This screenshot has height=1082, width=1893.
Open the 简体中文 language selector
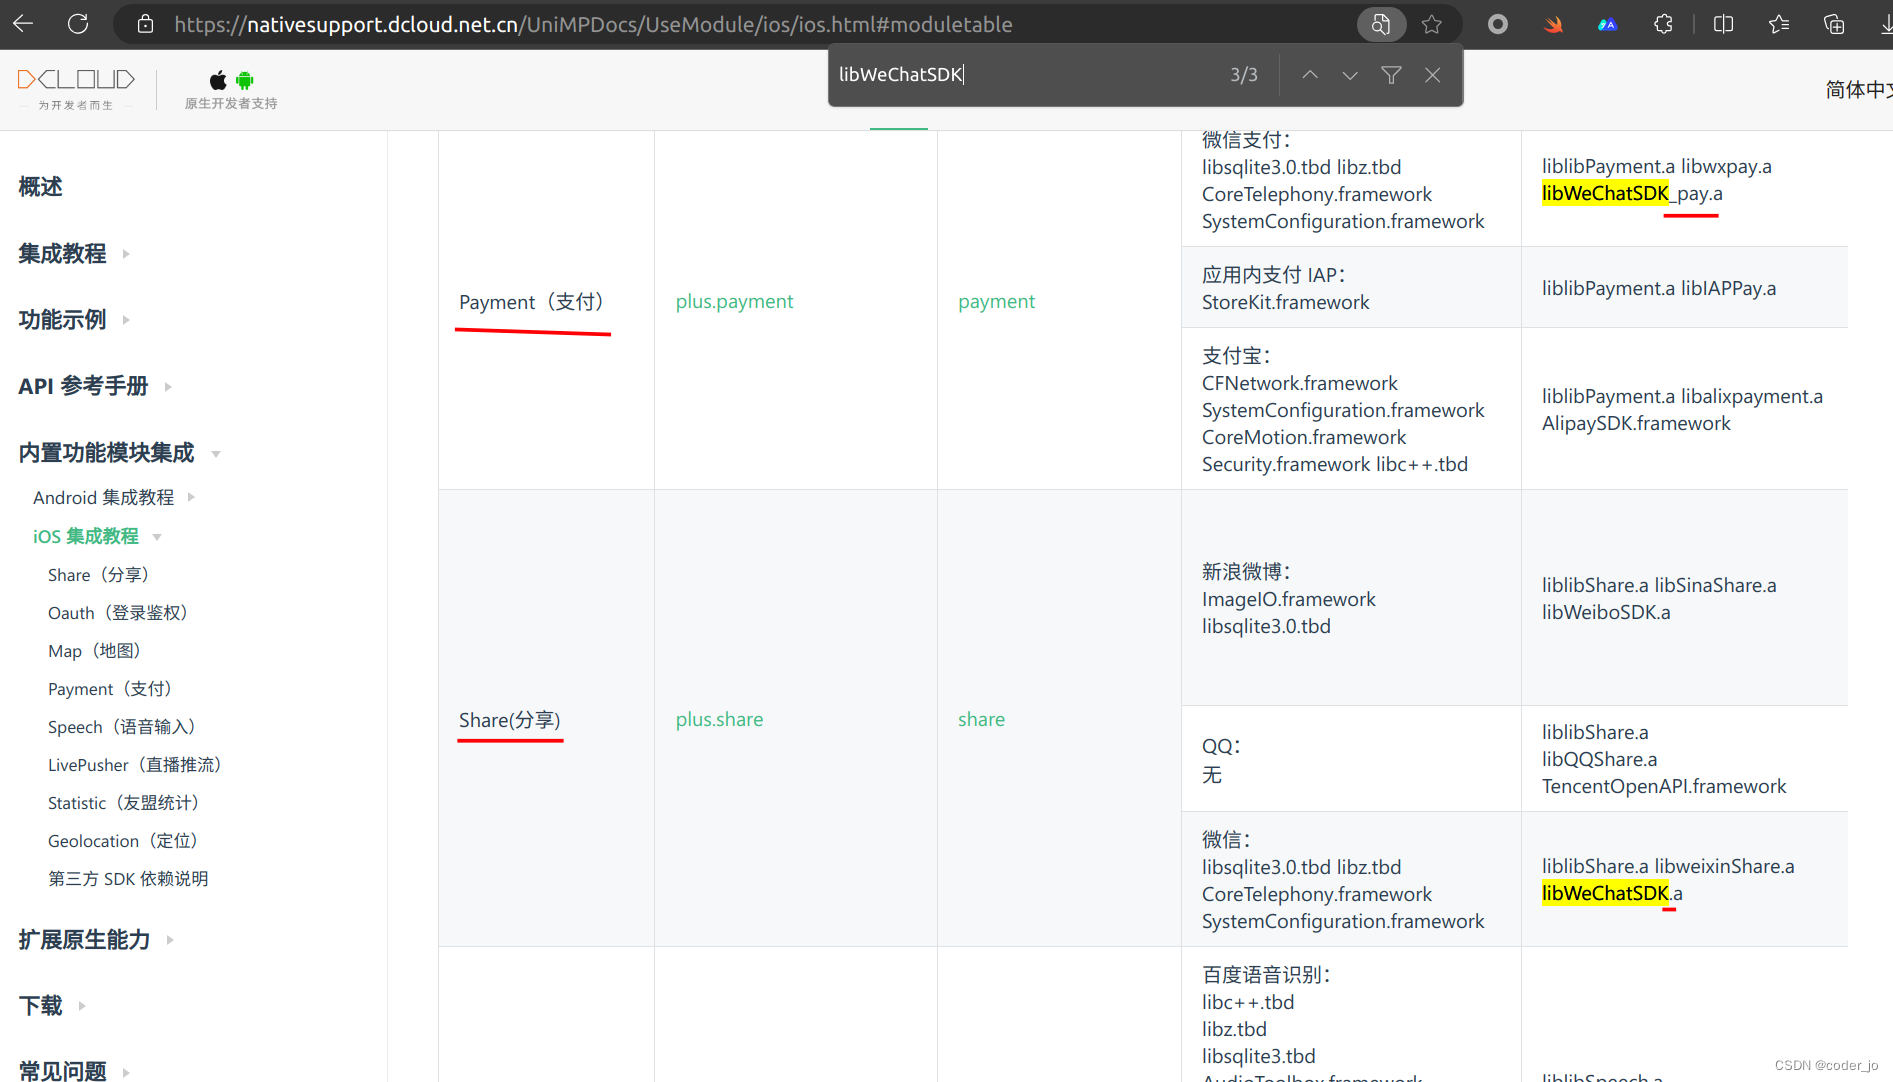tap(1858, 90)
